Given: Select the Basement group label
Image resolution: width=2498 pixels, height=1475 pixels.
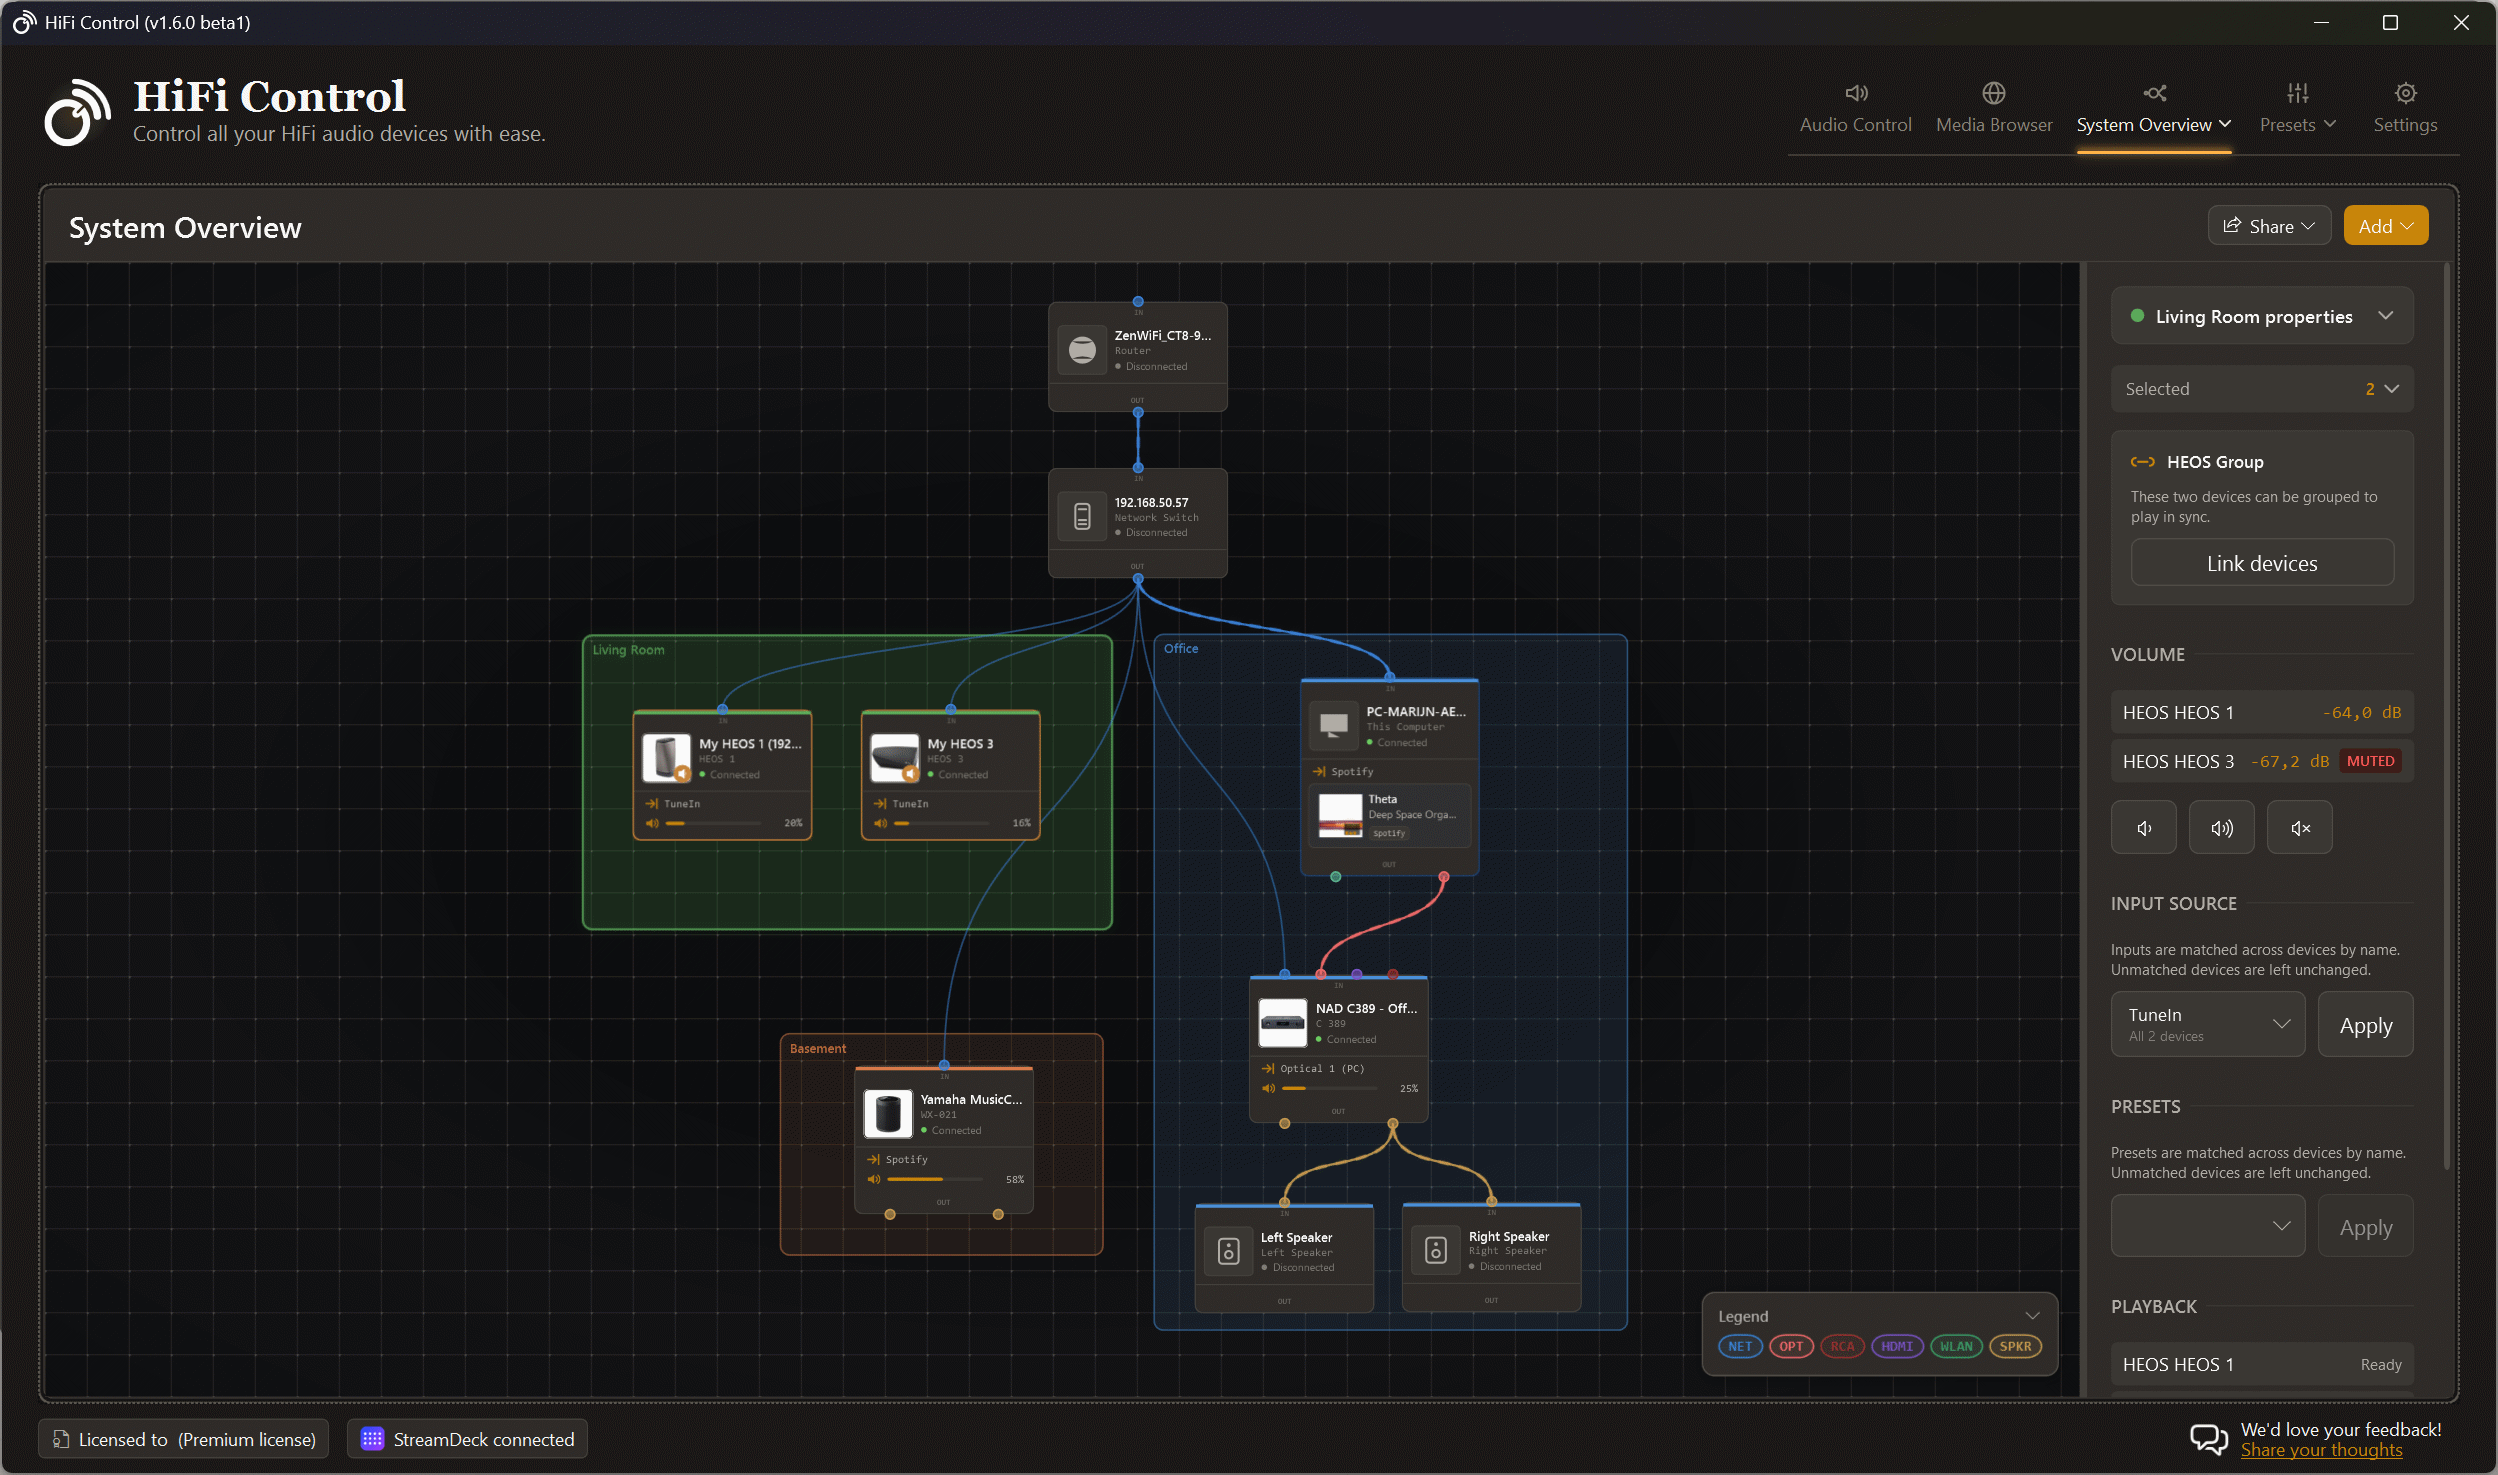Looking at the screenshot, I should point(817,1048).
